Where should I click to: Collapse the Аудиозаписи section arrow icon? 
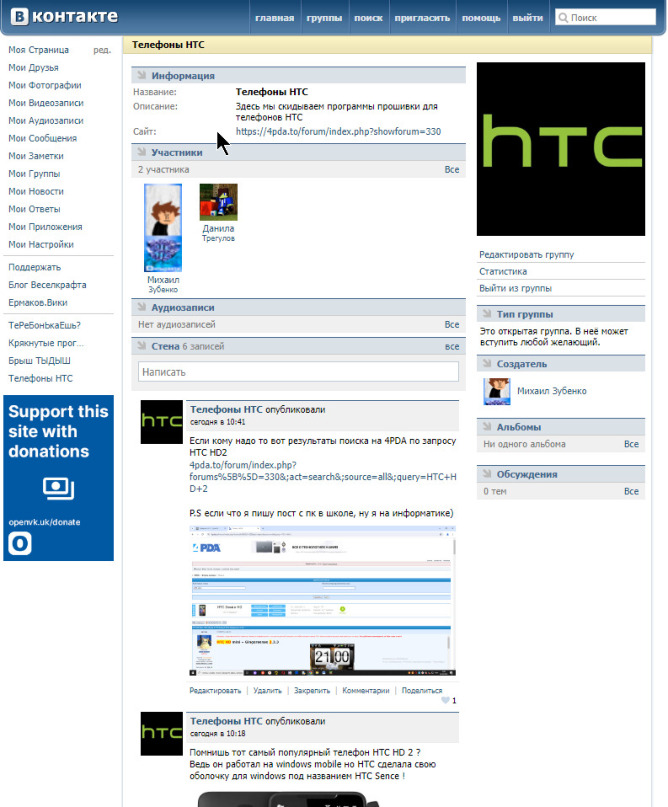point(142,307)
